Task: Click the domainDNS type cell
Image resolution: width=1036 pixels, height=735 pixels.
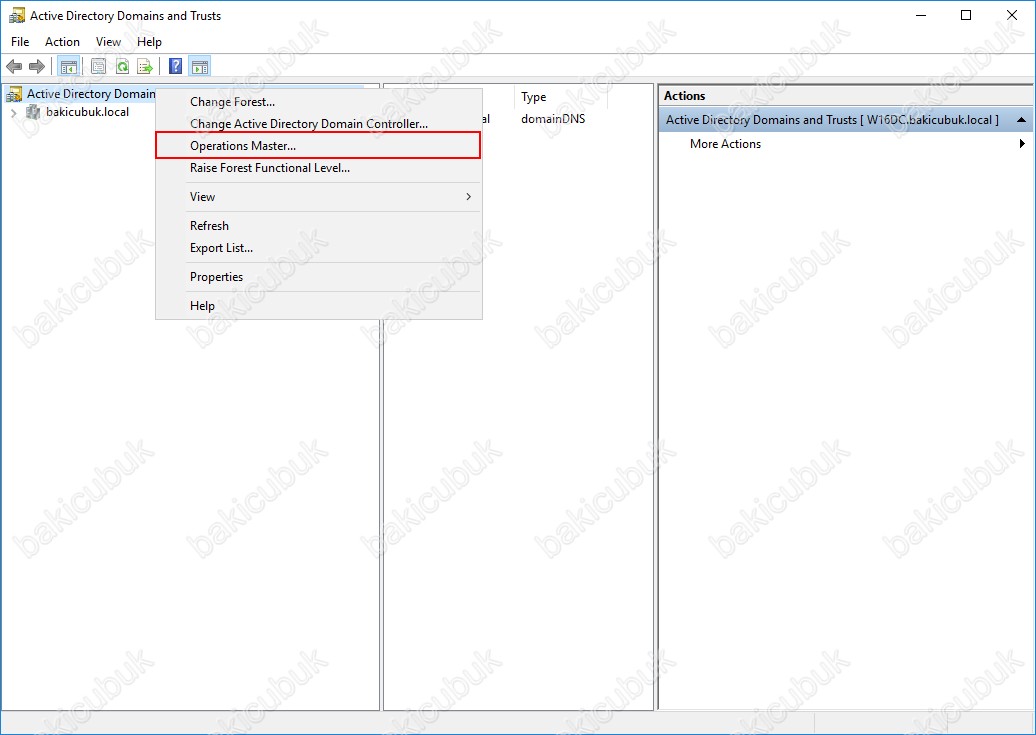Action: coord(553,119)
